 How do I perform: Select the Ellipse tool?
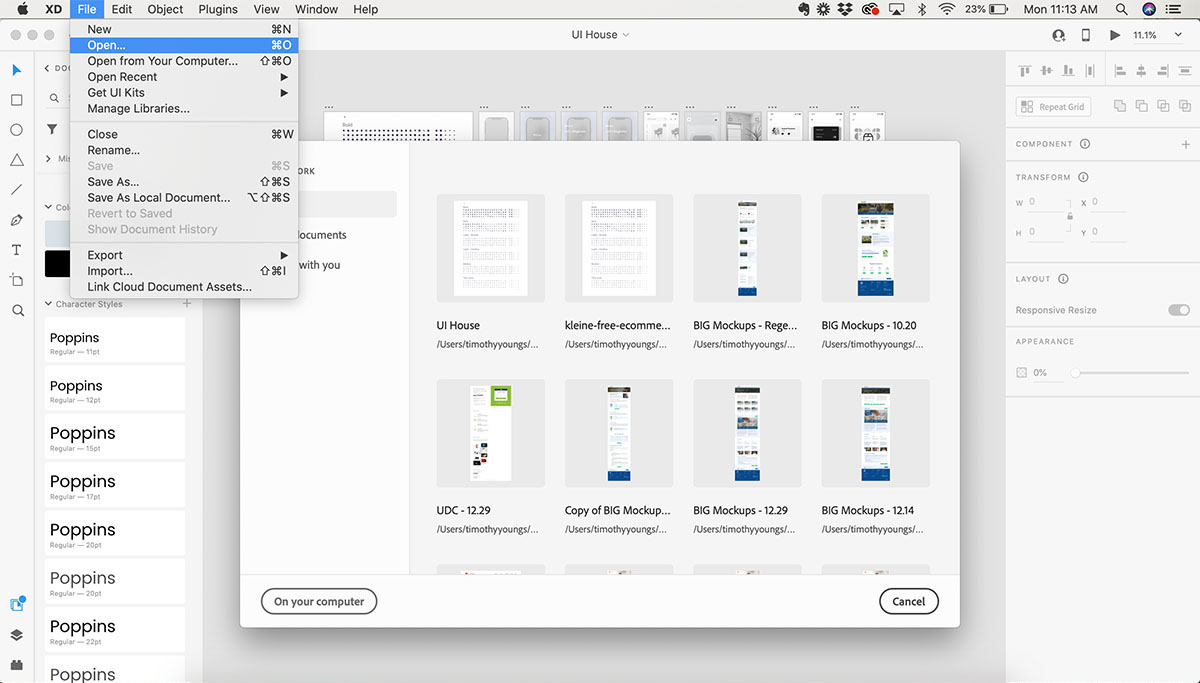17,130
